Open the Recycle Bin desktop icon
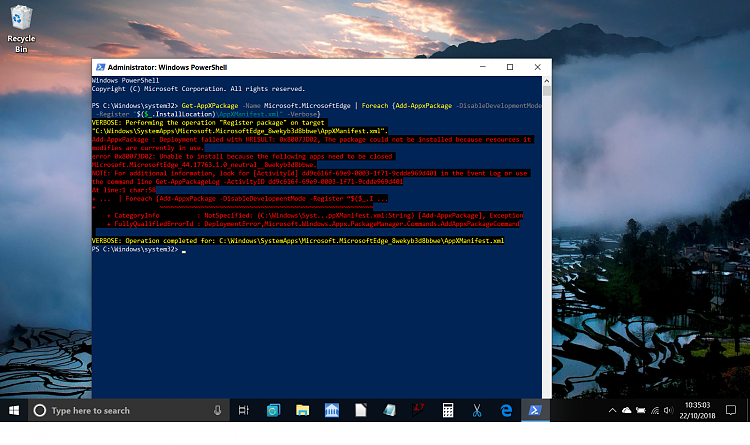 coord(21,29)
